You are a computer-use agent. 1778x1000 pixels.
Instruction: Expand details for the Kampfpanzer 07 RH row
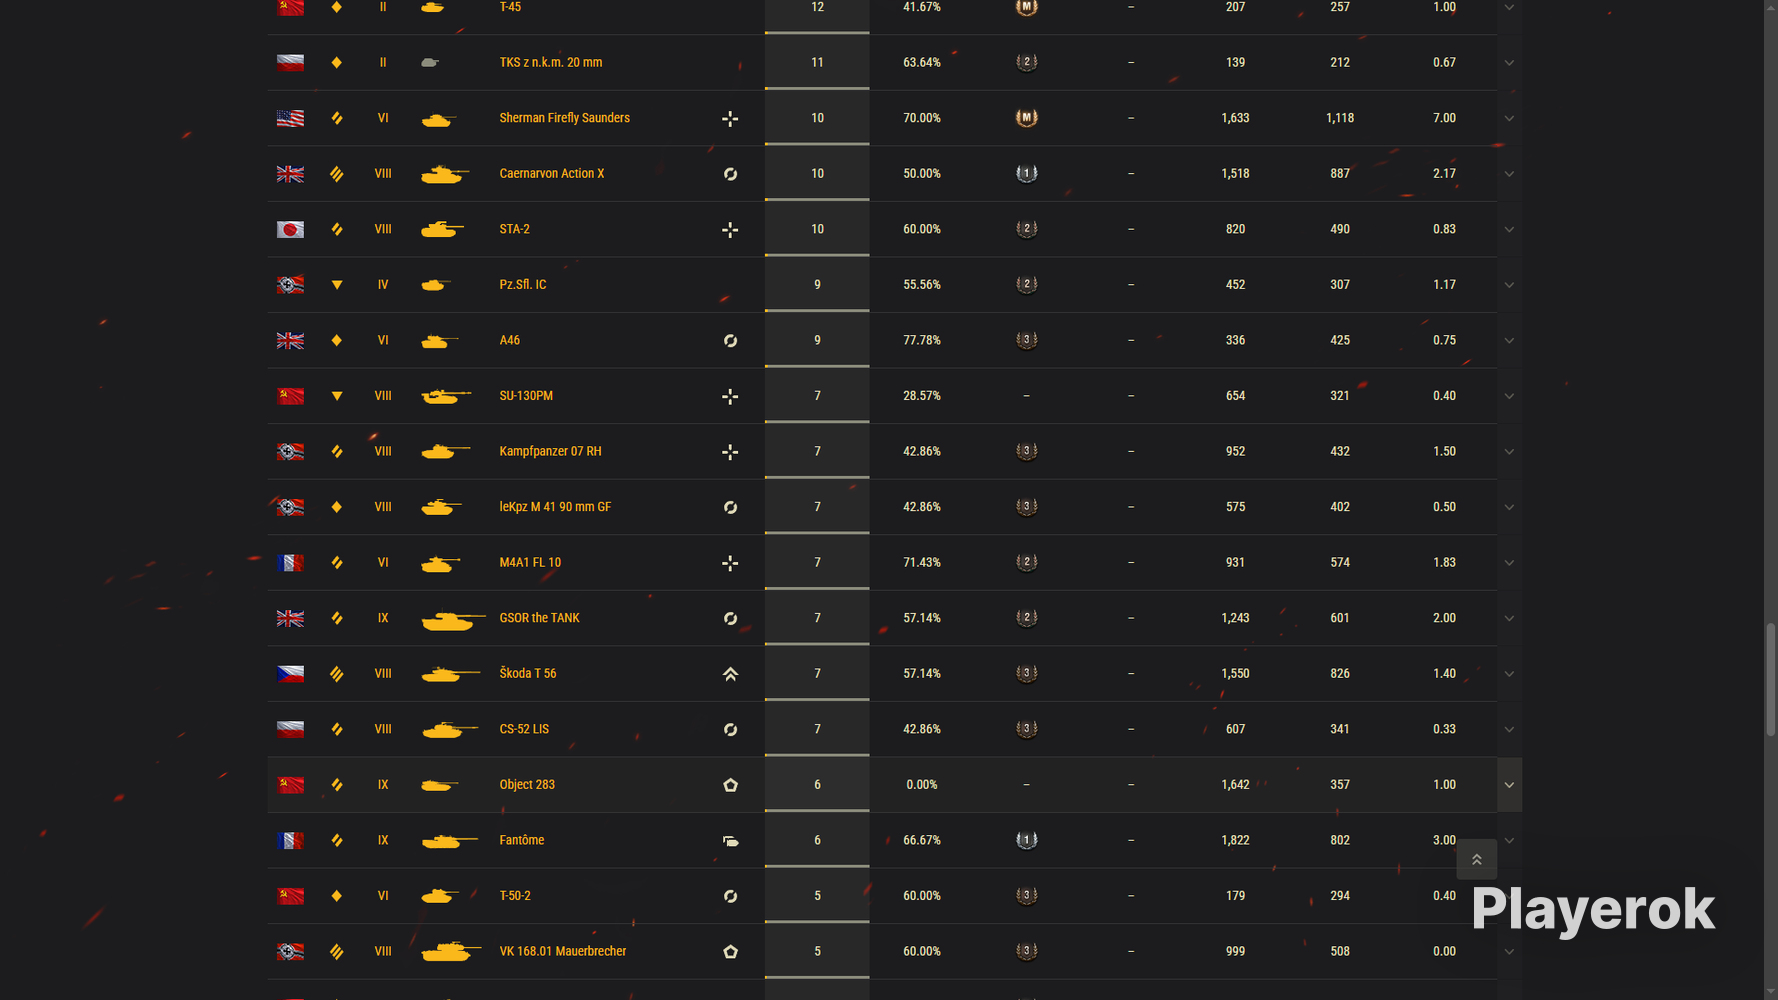coord(1509,452)
